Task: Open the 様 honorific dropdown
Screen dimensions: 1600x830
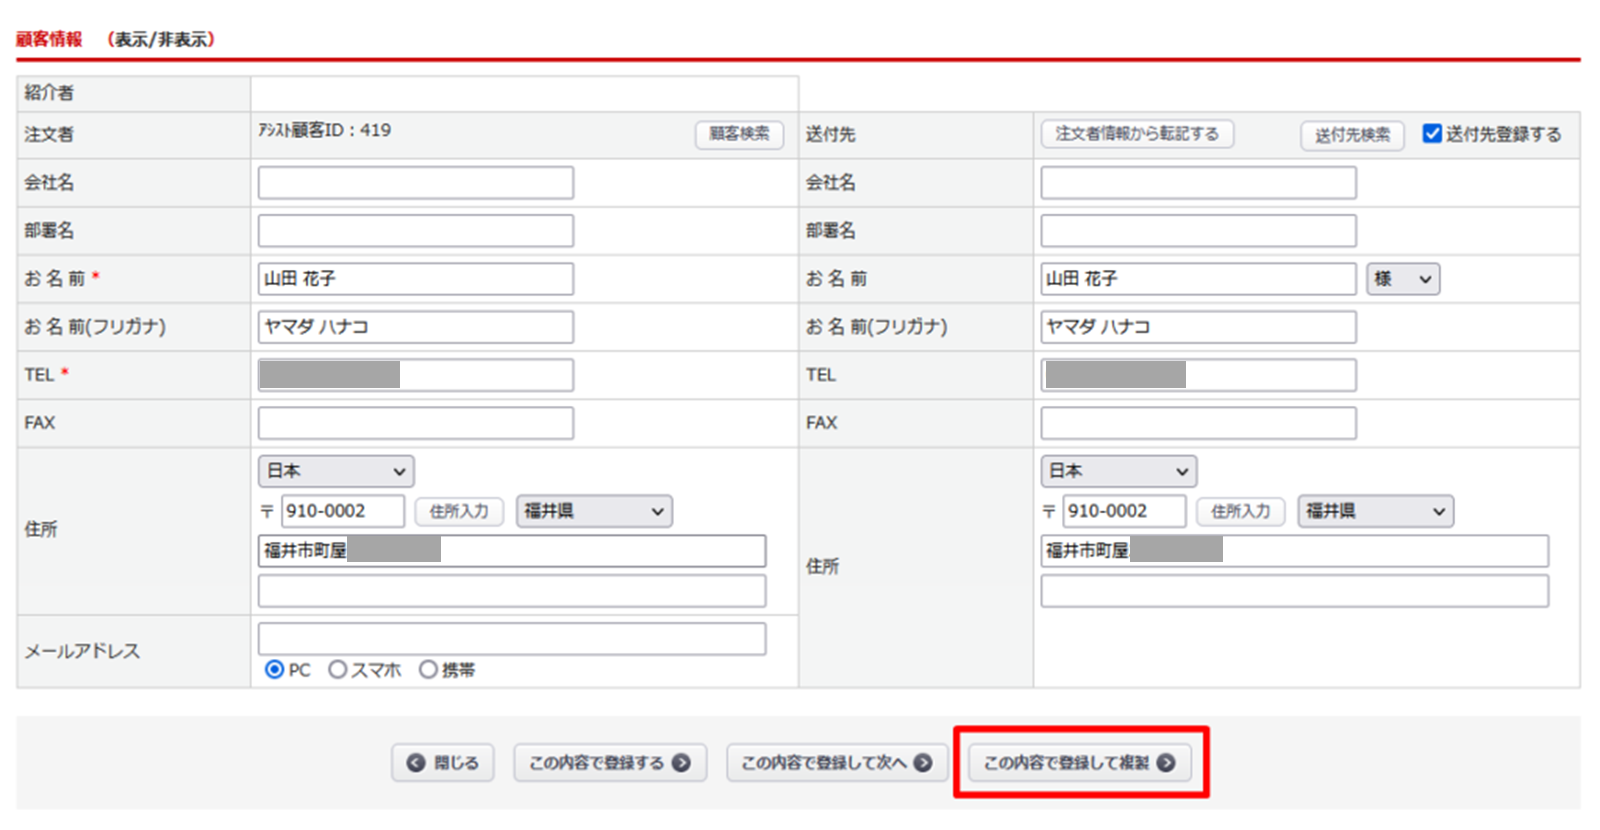Action: pos(1403,279)
